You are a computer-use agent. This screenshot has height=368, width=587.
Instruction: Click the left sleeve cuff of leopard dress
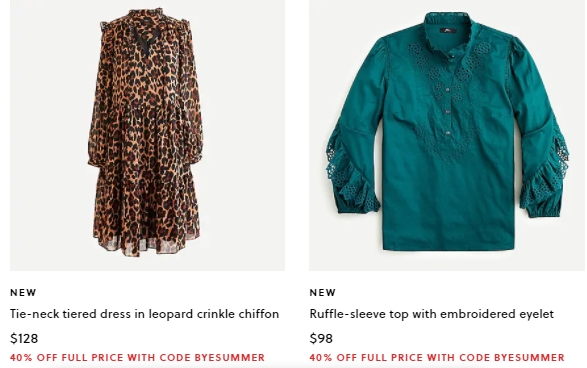(97, 159)
